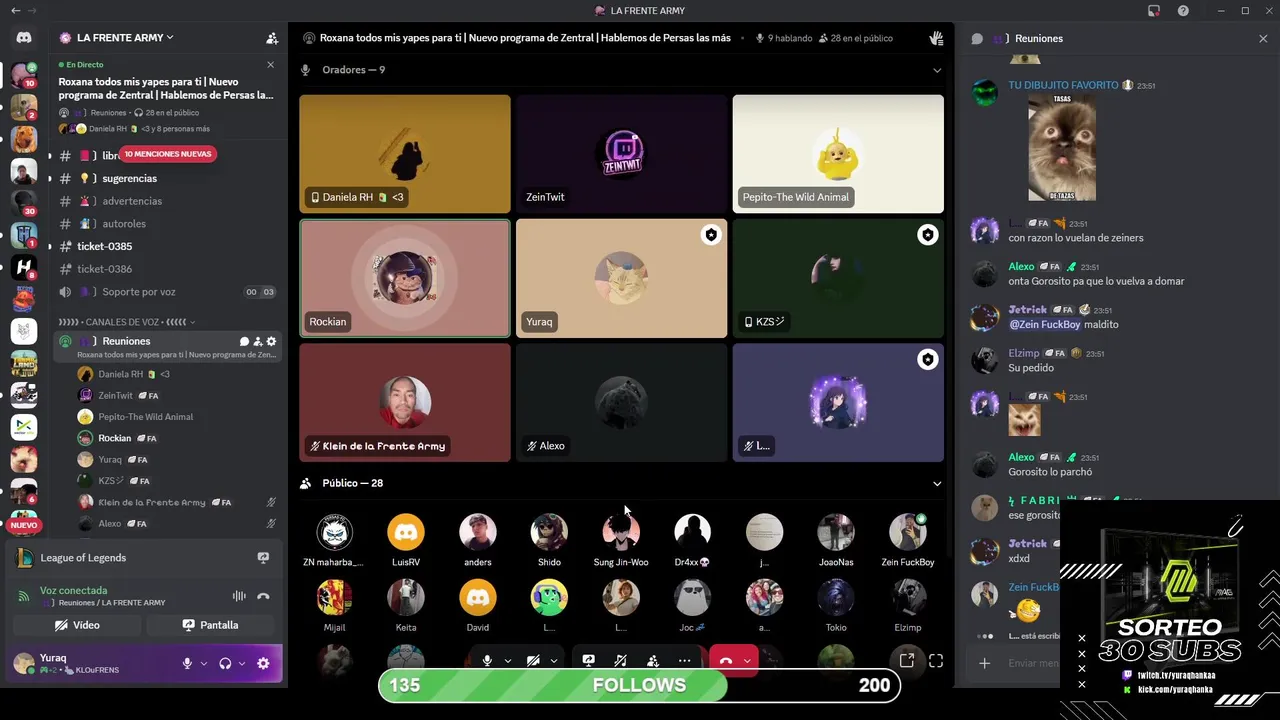Click Zein FuckBoy audience avatar

click(x=908, y=532)
